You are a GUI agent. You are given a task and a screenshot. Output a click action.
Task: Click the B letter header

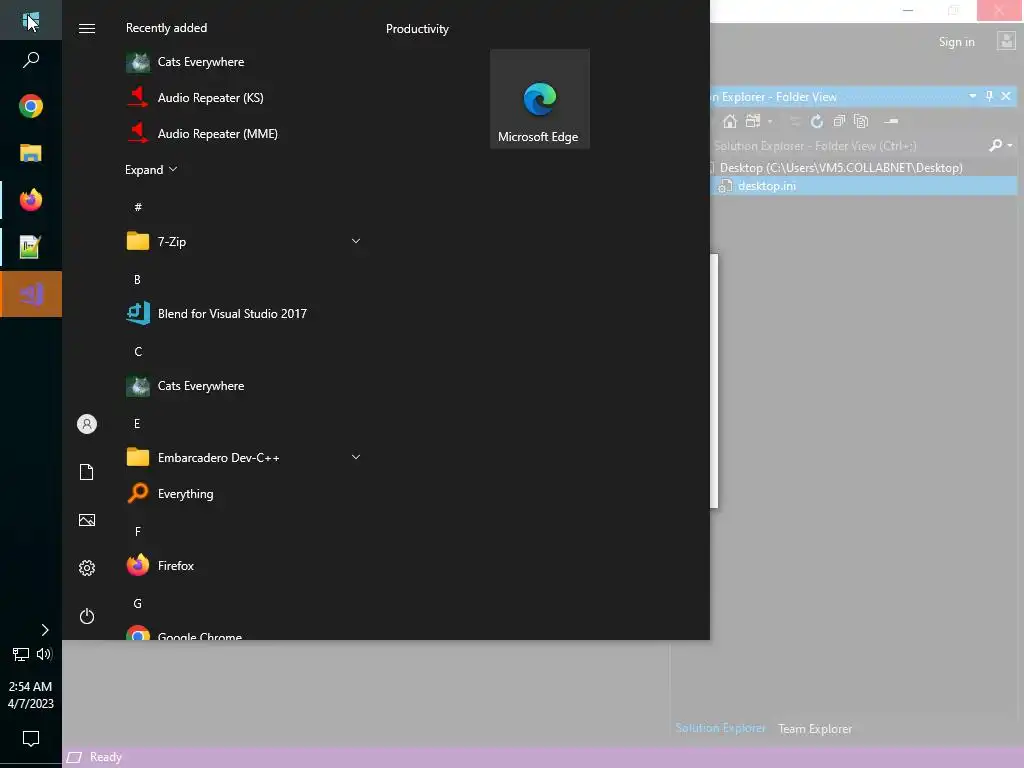[137, 280]
